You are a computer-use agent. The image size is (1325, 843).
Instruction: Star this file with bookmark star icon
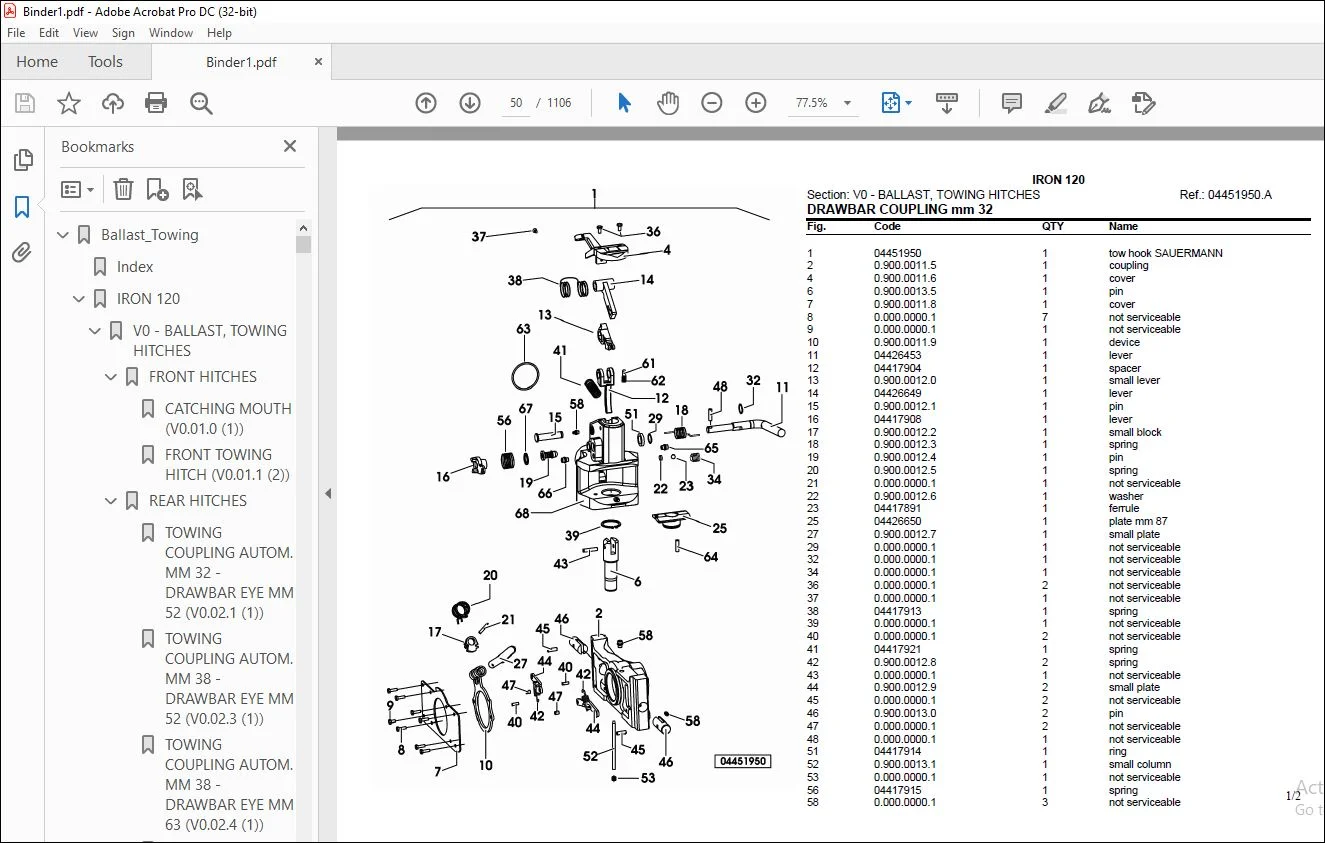[x=69, y=103]
